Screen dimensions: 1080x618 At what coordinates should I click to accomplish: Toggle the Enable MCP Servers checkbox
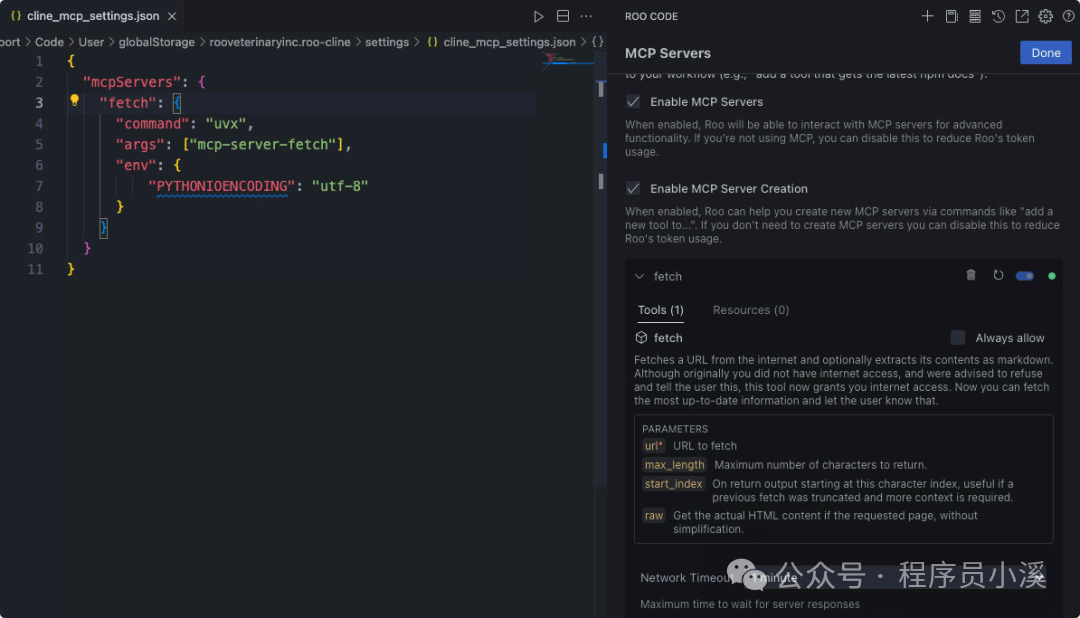(633, 102)
